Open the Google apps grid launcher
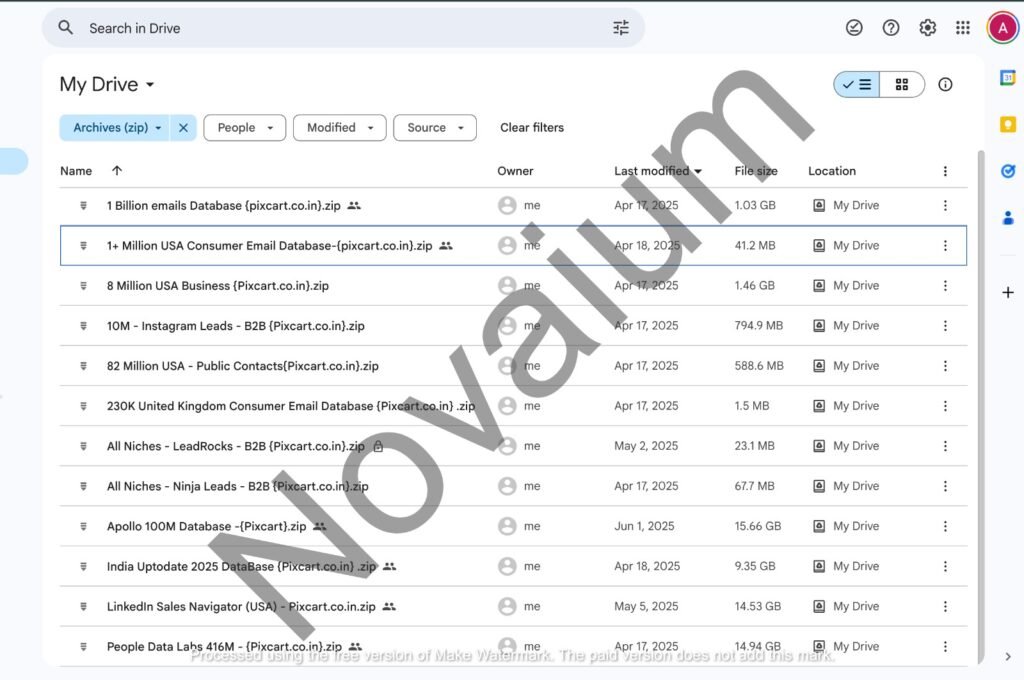1024x680 pixels. 963,28
